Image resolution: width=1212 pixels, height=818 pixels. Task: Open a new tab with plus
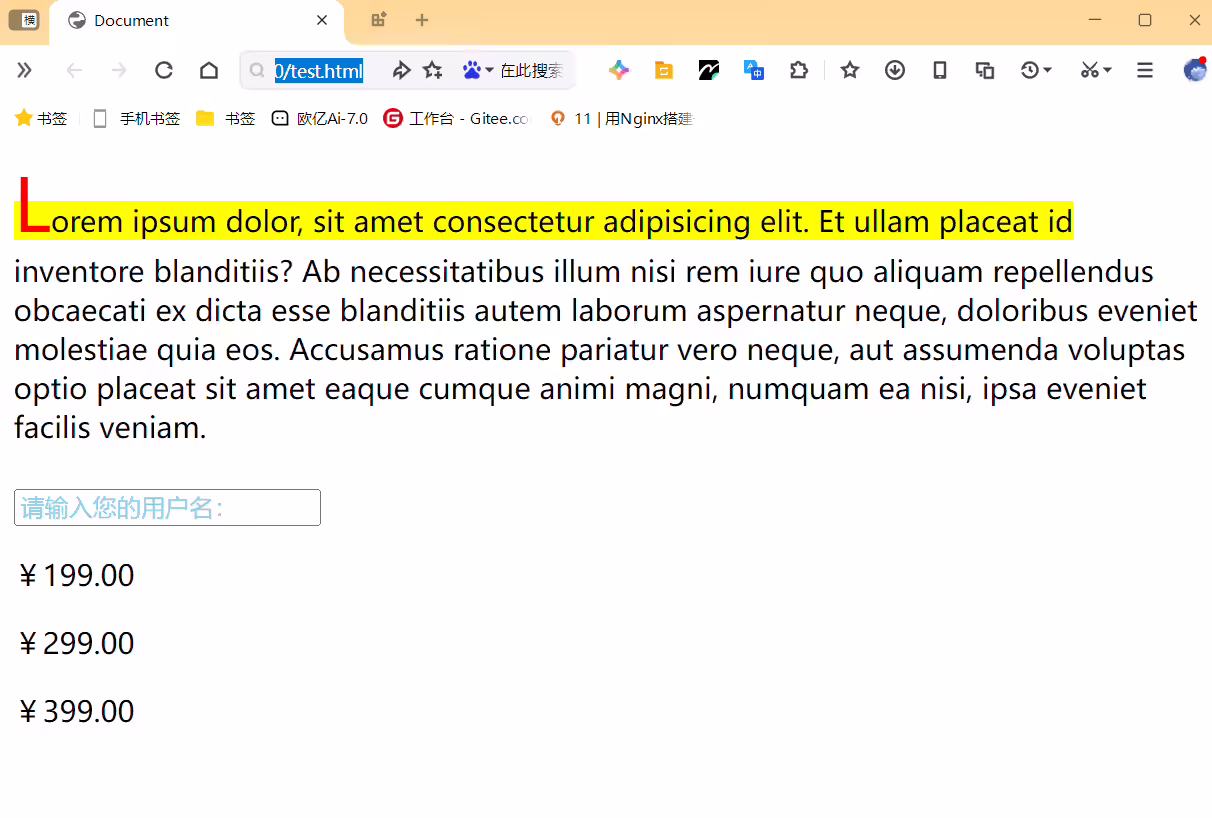tap(422, 20)
